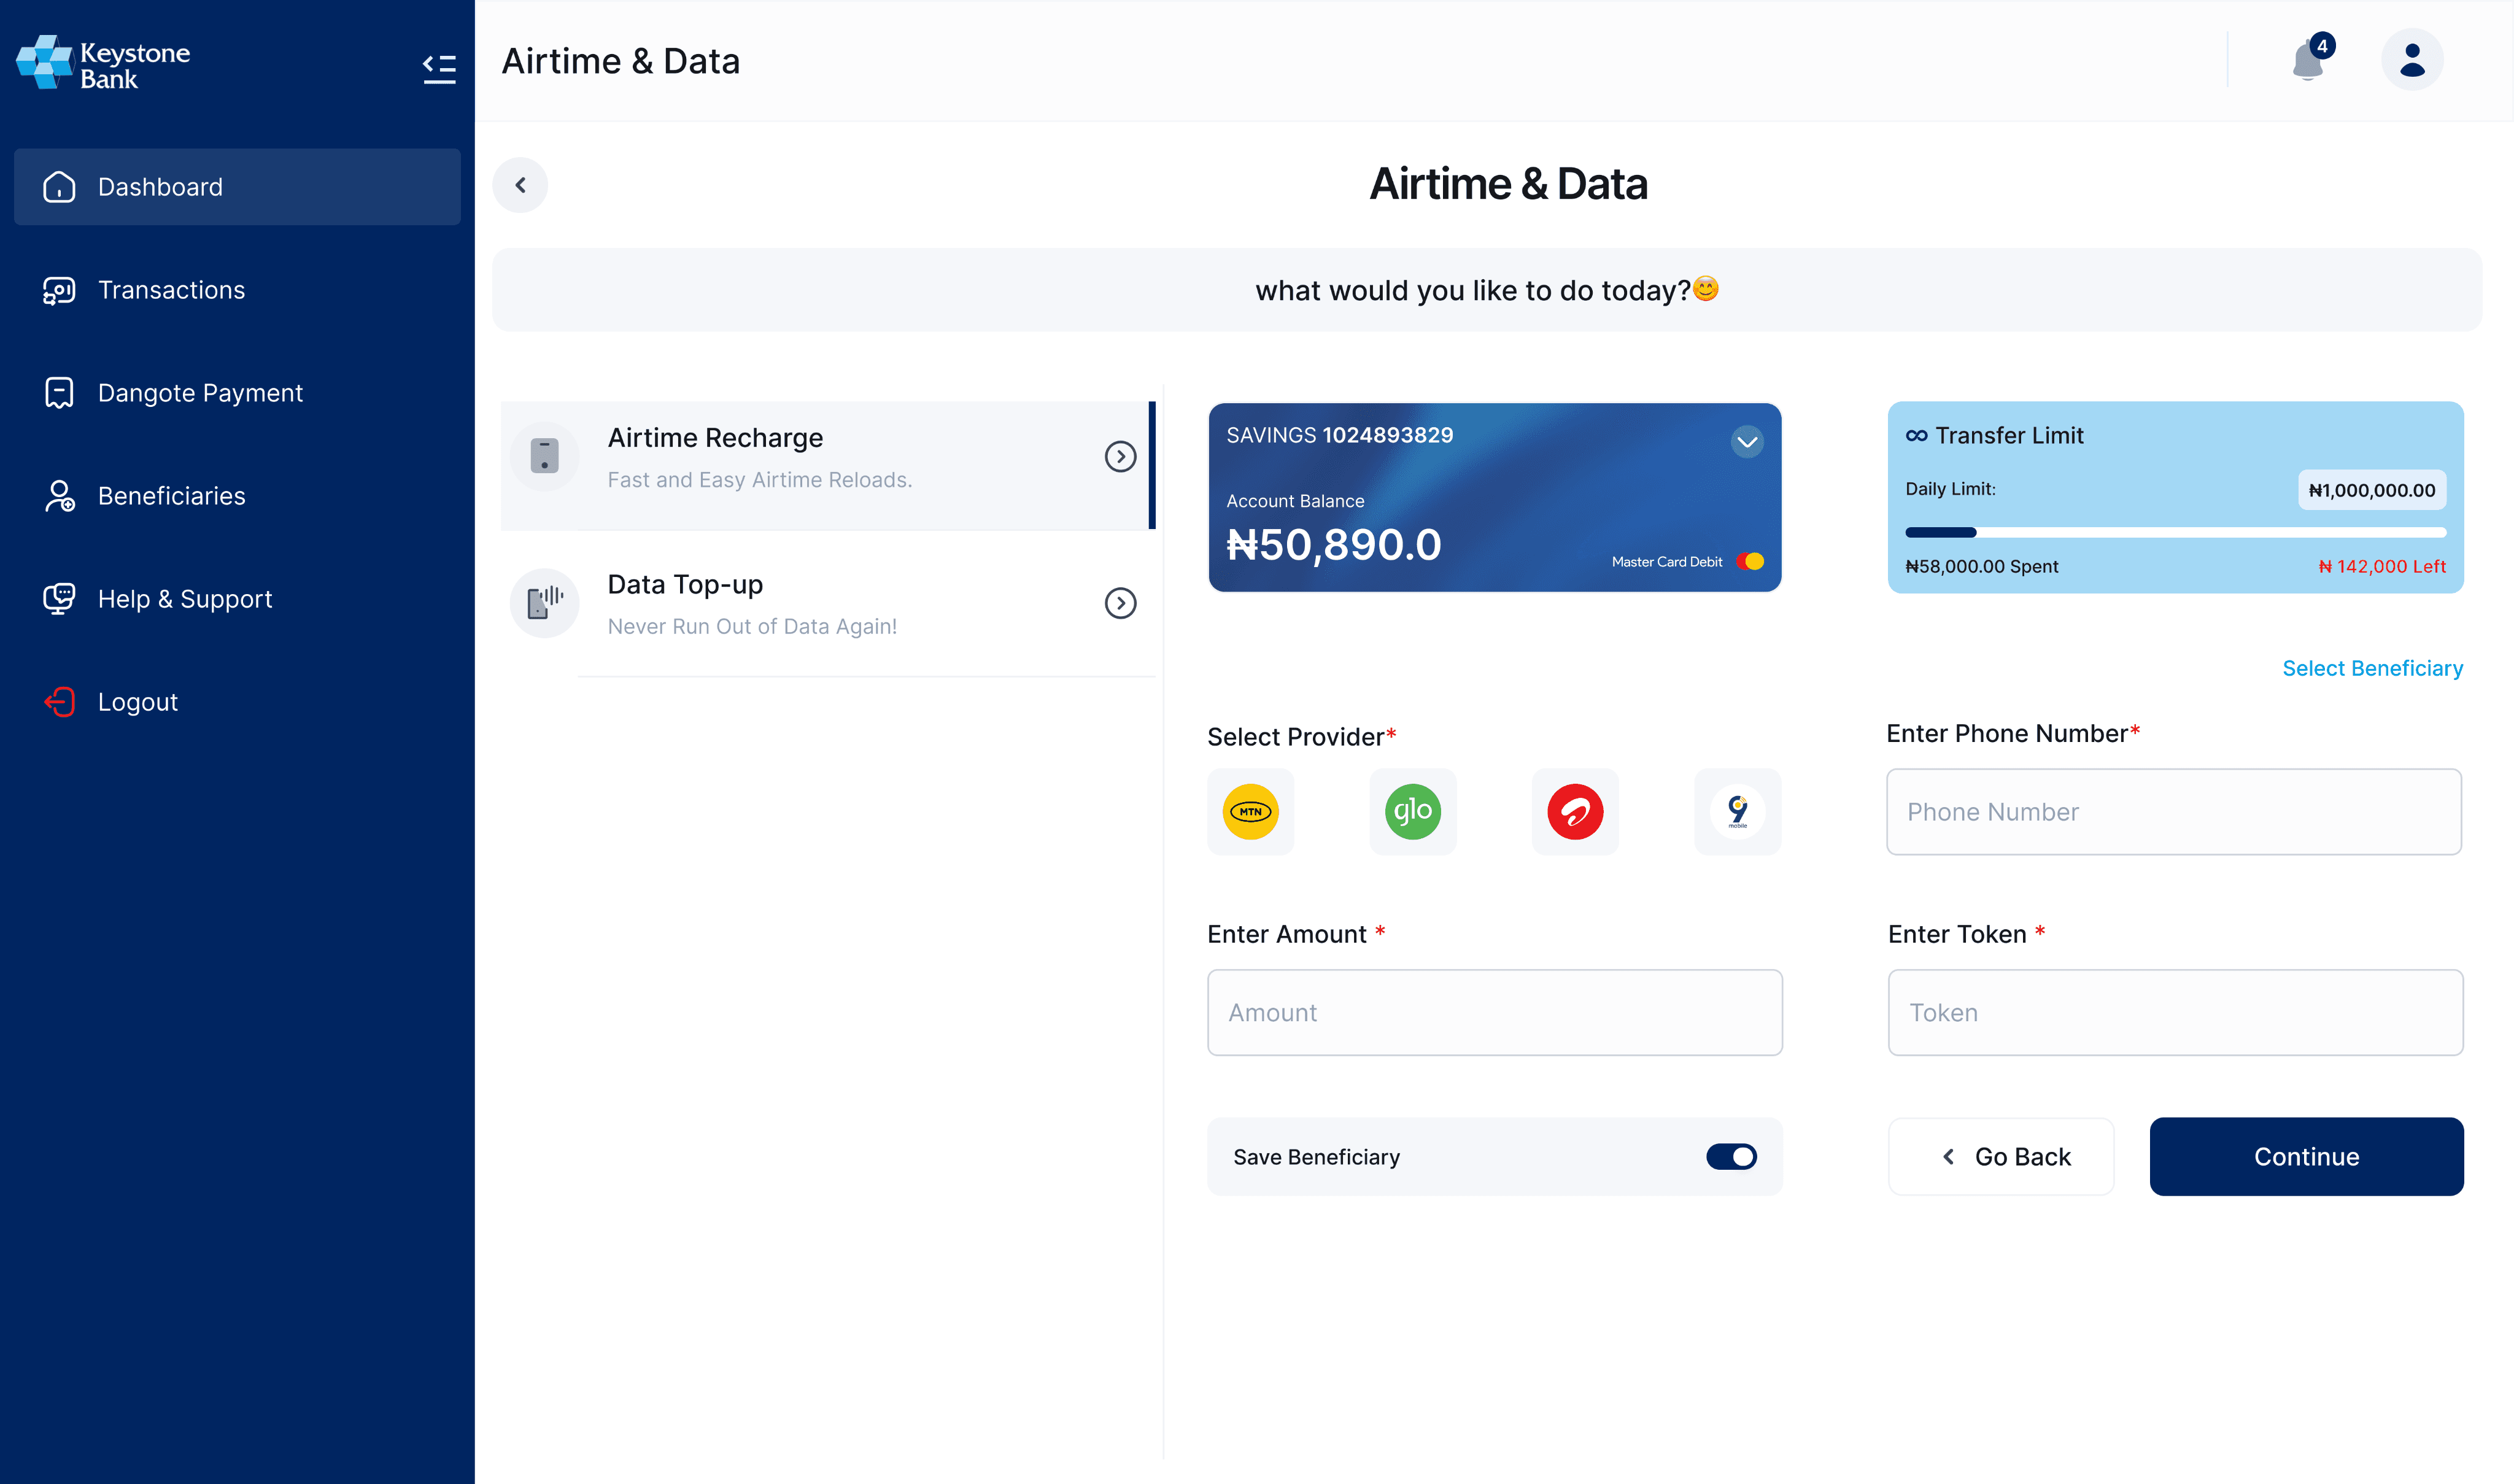Toggle the Save Beneficiary switch
Screen dimensions: 2514x1484
click(x=1731, y=1157)
